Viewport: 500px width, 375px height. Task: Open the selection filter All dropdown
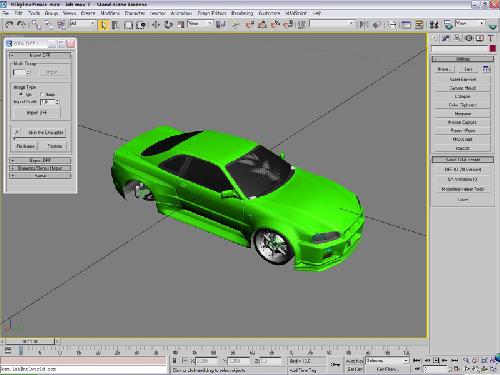click(83, 23)
